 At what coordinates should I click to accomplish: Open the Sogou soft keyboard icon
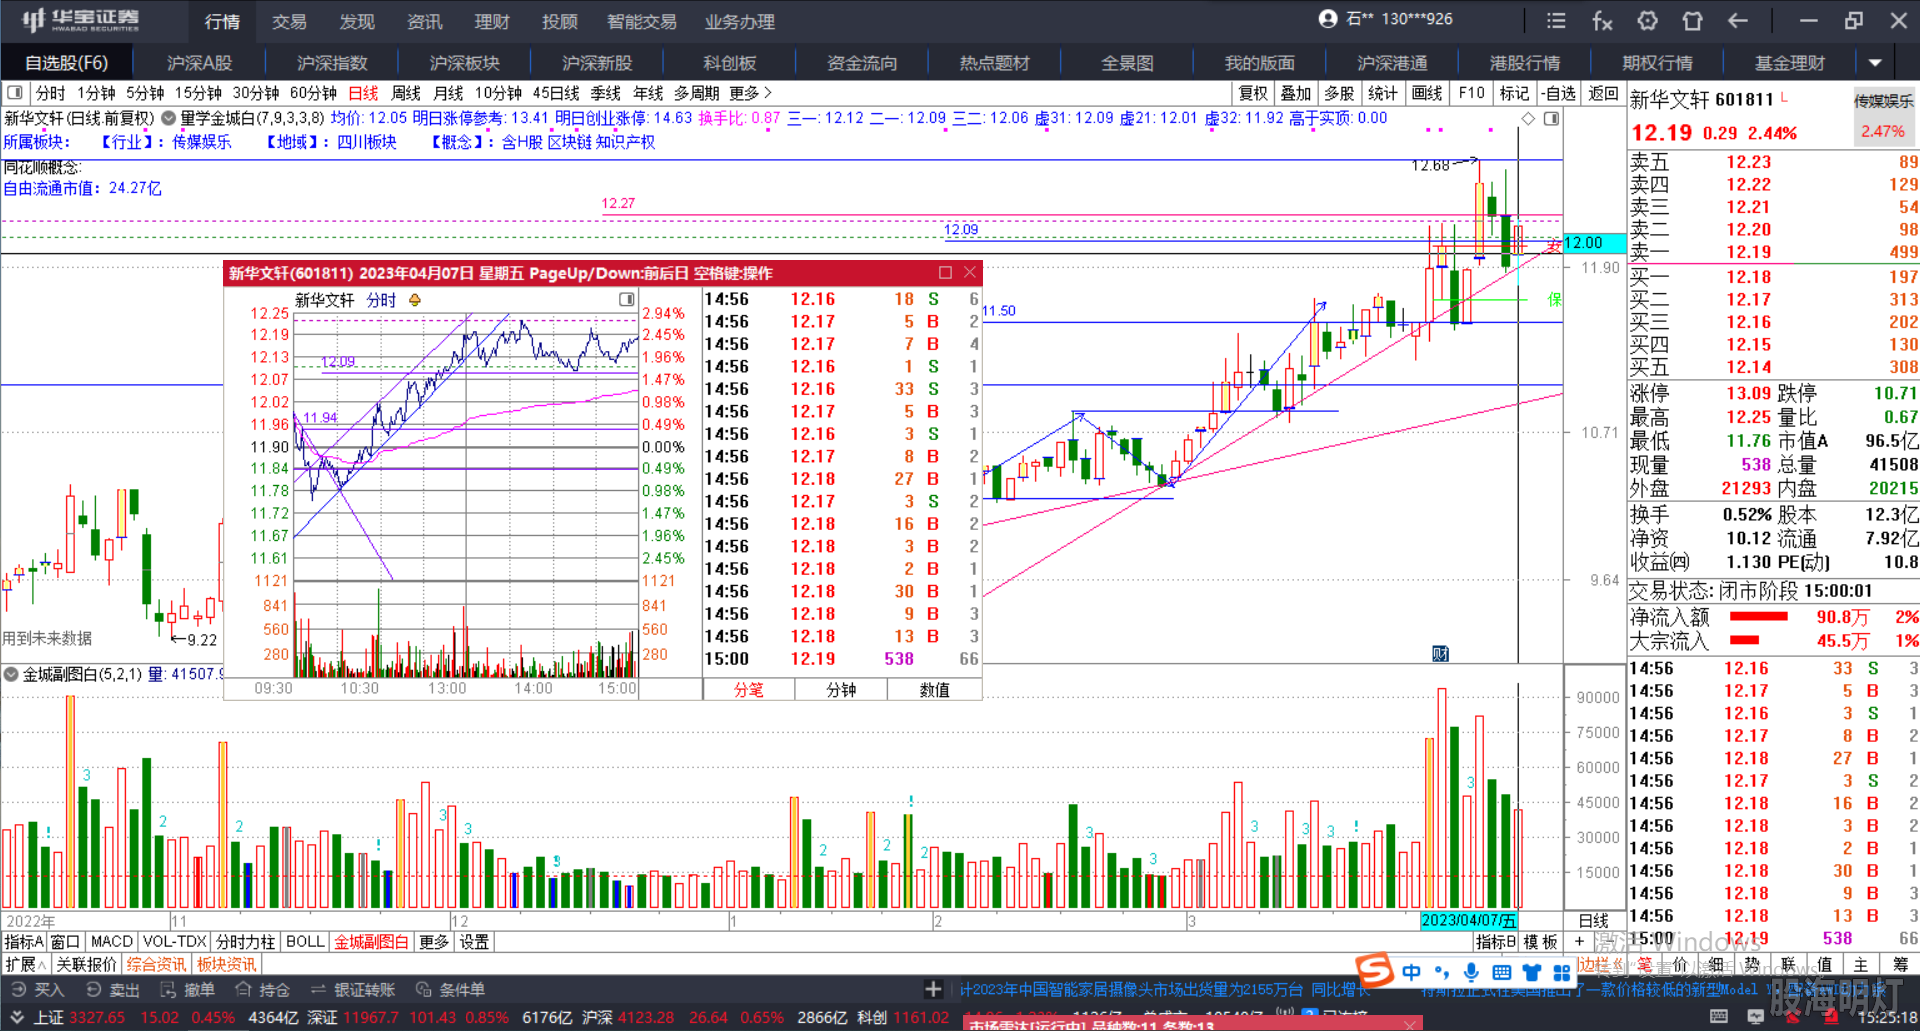[1501, 972]
